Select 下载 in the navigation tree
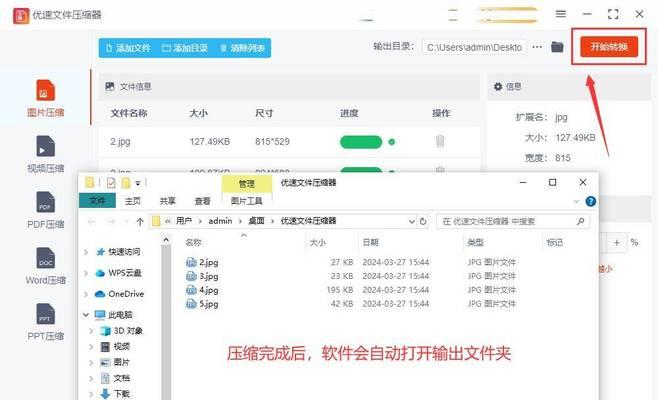 tap(121, 394)
